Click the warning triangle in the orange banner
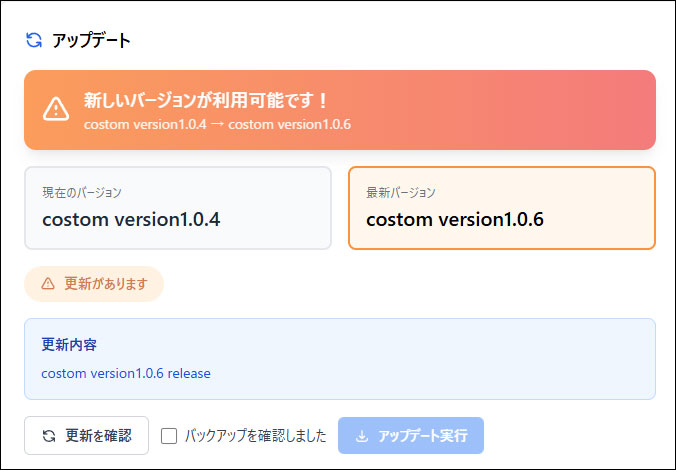 [x=56, y=109]
